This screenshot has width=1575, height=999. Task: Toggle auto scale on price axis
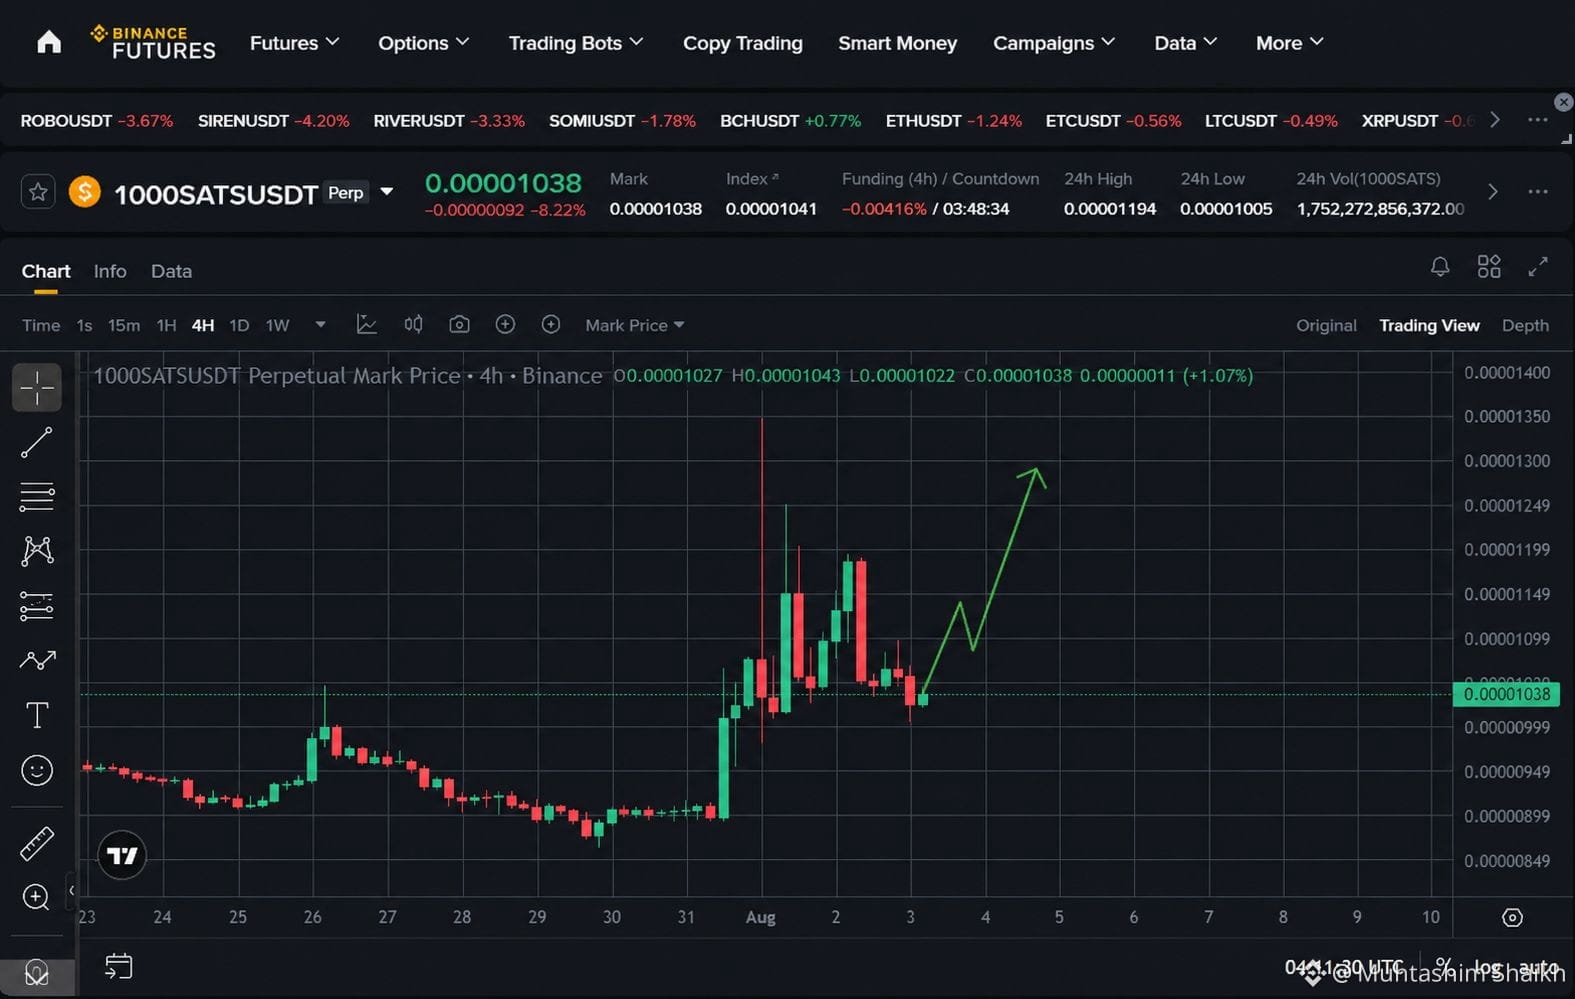[1538, 967]
